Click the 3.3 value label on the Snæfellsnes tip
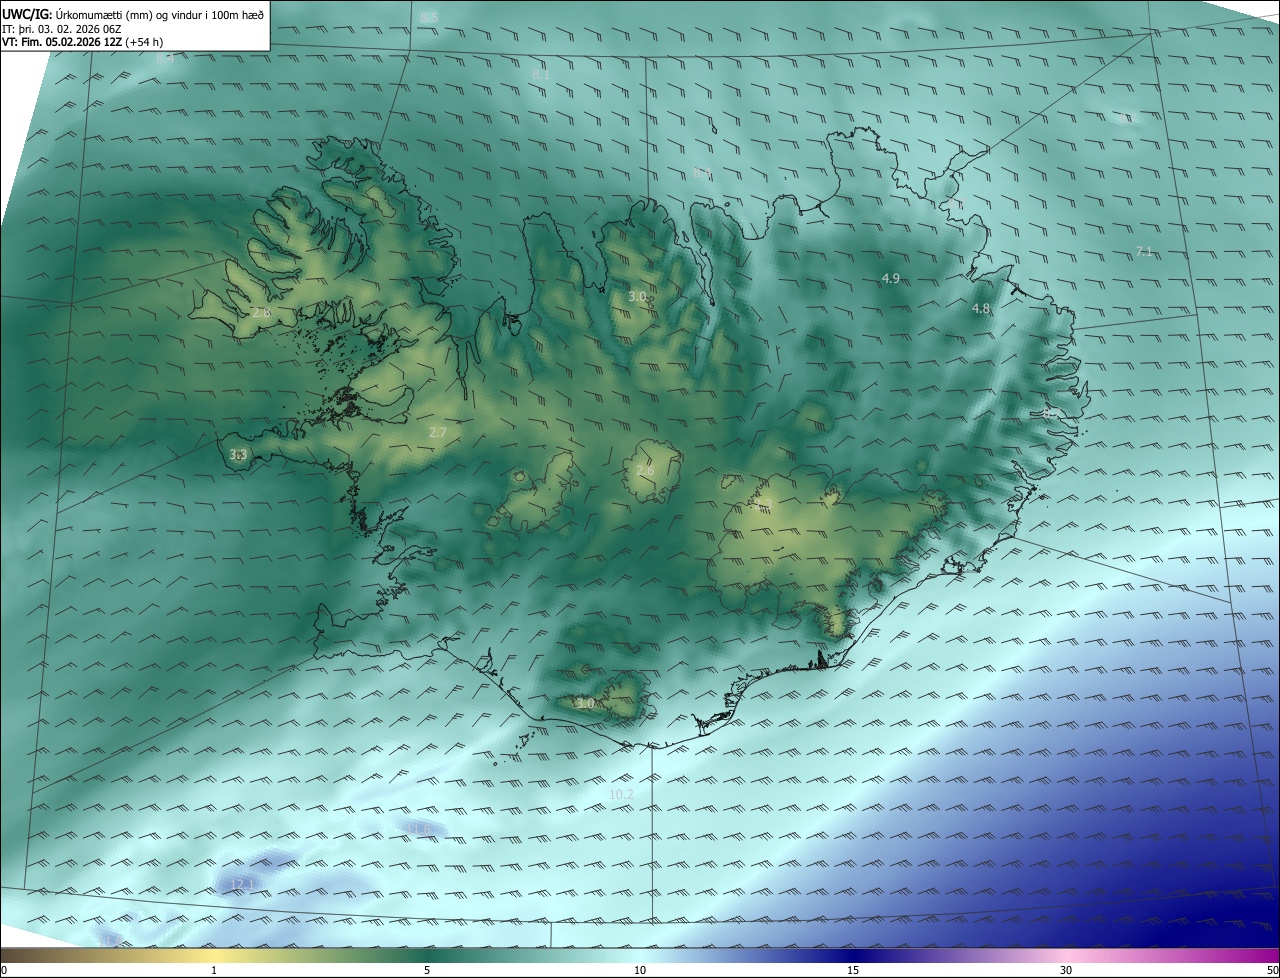The height and width of the screenshot is (978, 1280). tap(238, 454)
